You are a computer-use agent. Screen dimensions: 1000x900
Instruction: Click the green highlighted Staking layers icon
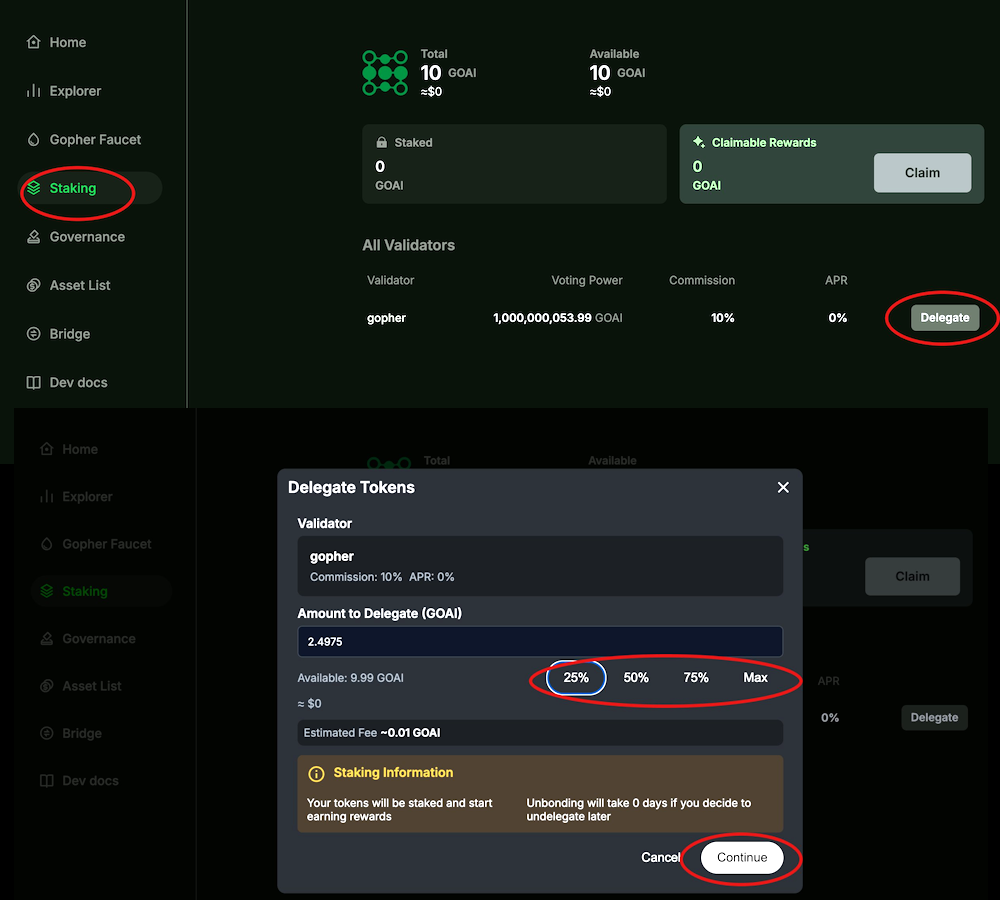tap(33, 188)
